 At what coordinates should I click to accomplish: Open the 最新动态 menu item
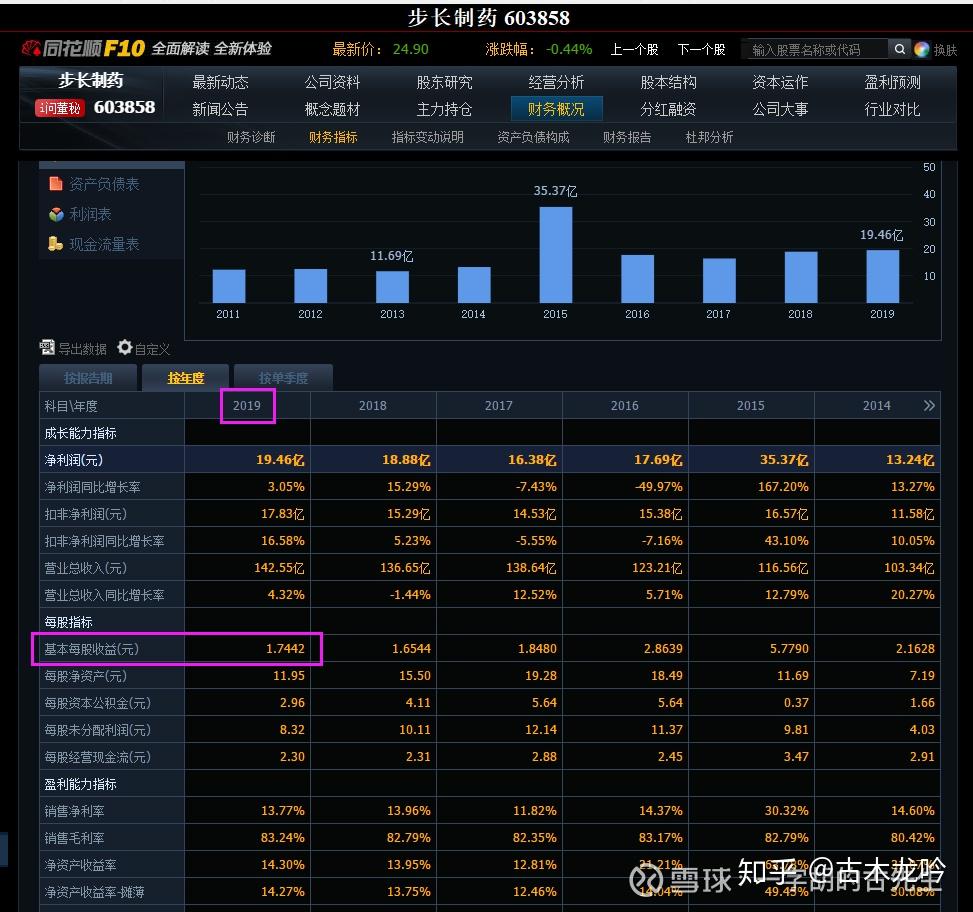click(x=220, y=82)
